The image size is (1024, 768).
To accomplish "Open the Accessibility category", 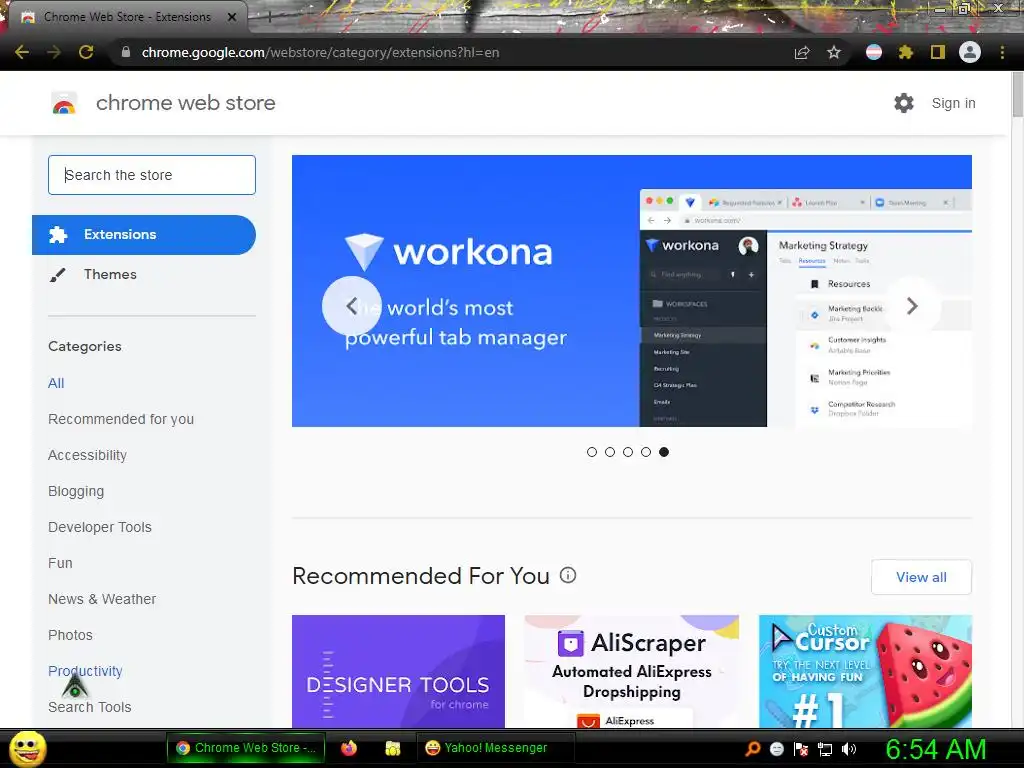I will tap(88, 455).
